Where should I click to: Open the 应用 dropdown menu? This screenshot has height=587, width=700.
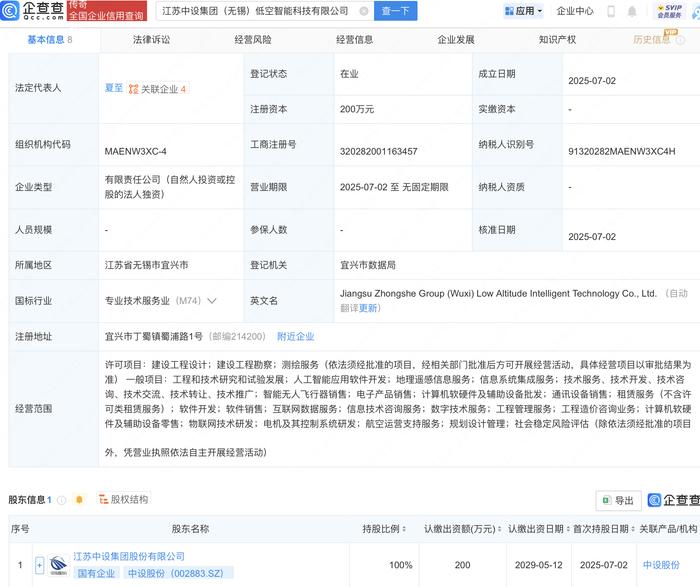pyautogui.click(x=523, y=11)
